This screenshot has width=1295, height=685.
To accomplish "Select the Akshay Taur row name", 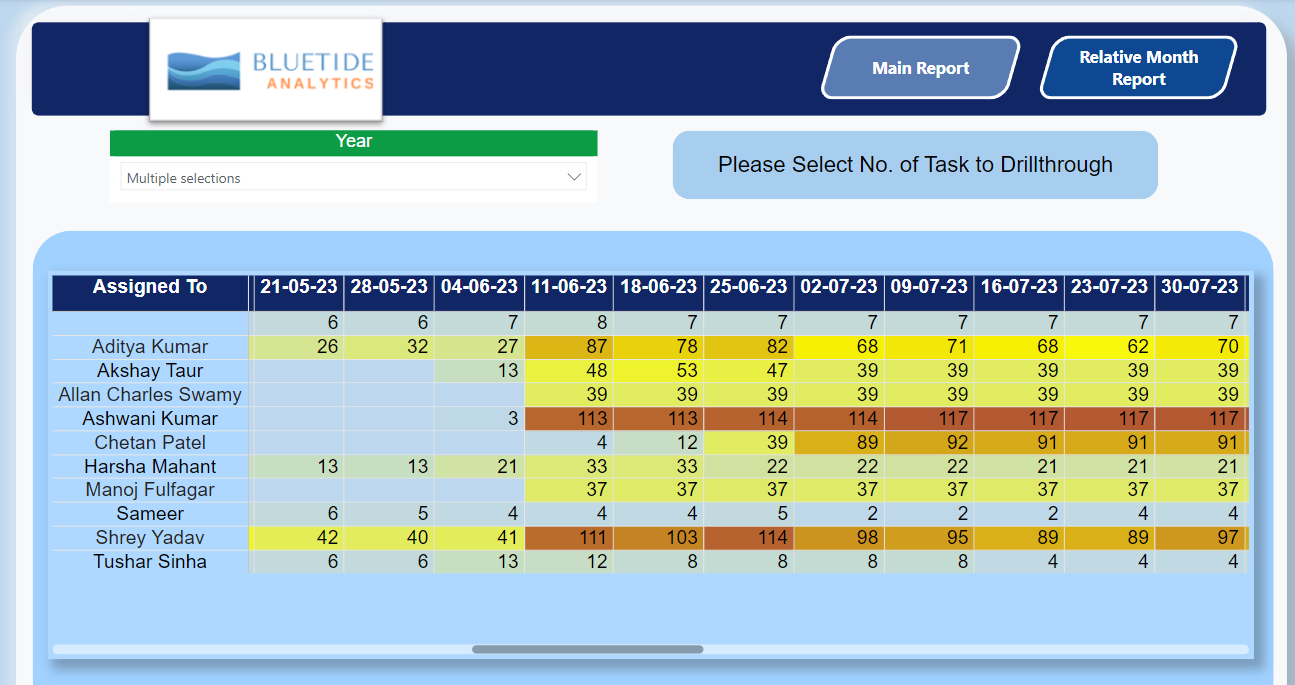I will coord(150,371).
